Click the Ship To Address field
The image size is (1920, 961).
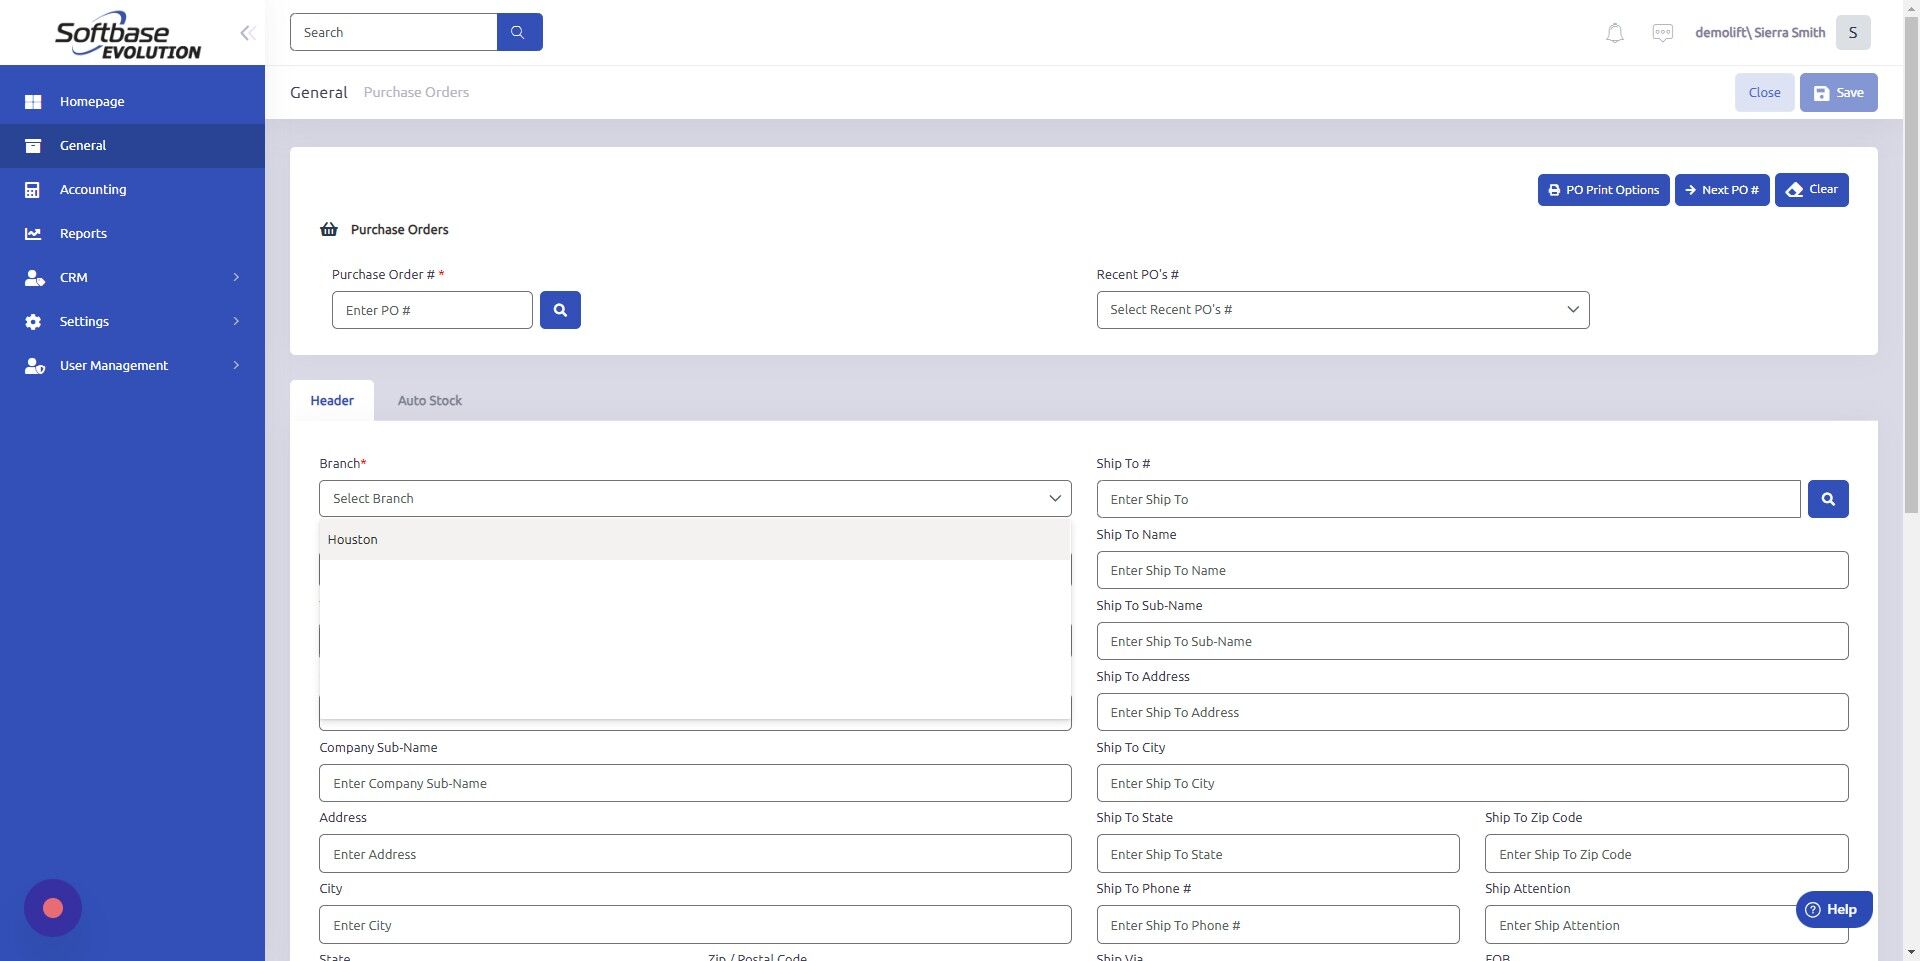pyautogui.click(x=1472, y=712)
